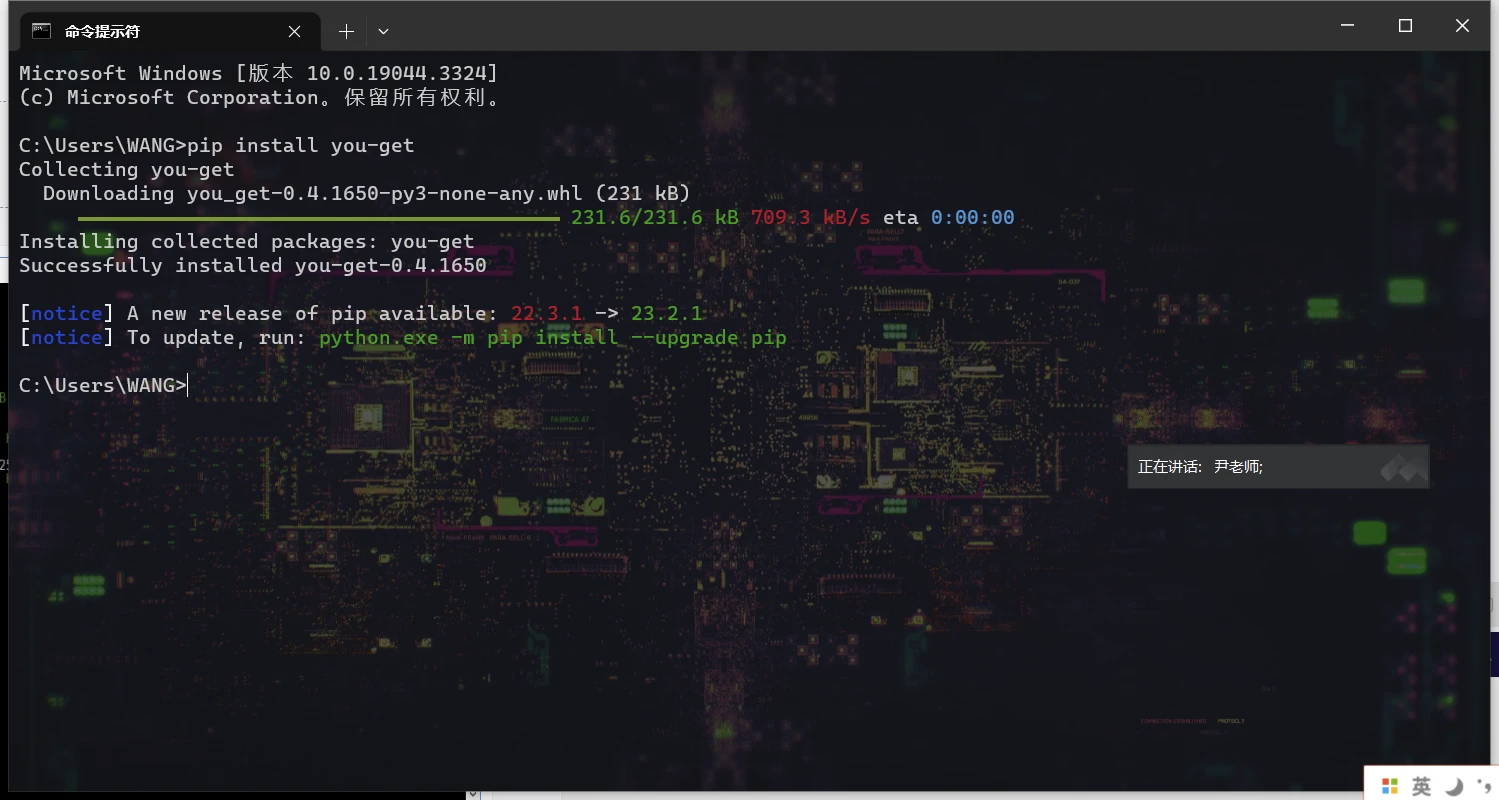Expand the new-tab profile dropdown chevron
Viewport: 1499px width, 800px height.
(383, 31)
